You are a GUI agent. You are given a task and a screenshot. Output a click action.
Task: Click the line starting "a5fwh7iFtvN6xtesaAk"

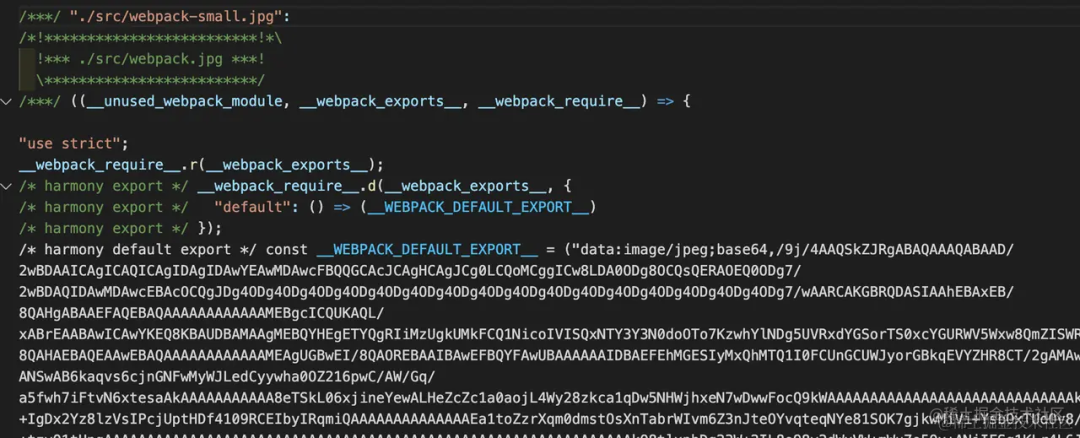point(550,399)
